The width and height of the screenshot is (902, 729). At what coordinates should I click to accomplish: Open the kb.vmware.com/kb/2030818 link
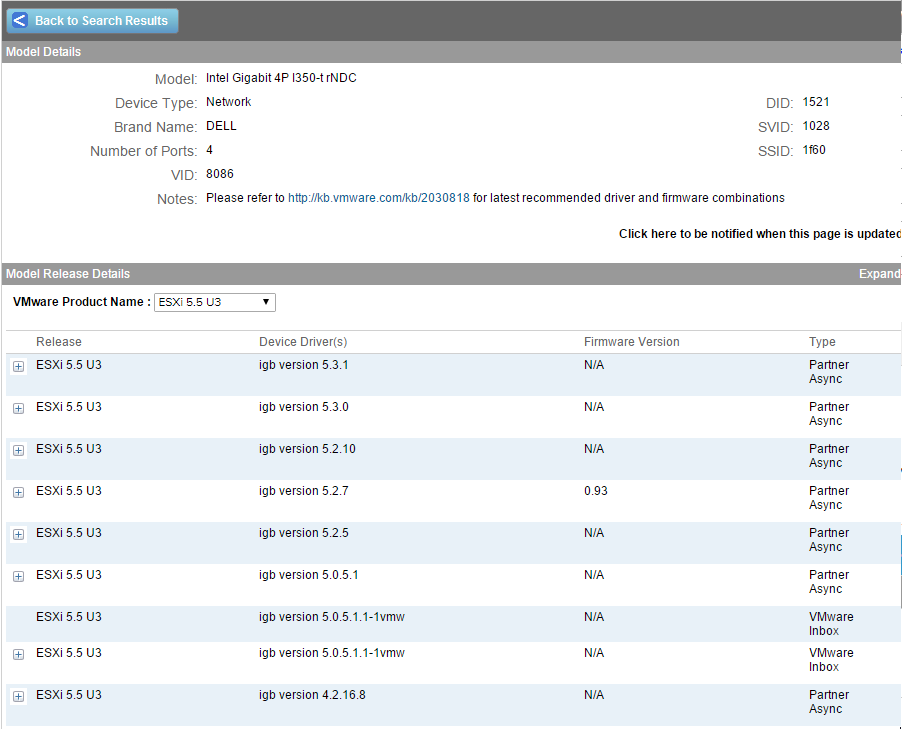378,197
